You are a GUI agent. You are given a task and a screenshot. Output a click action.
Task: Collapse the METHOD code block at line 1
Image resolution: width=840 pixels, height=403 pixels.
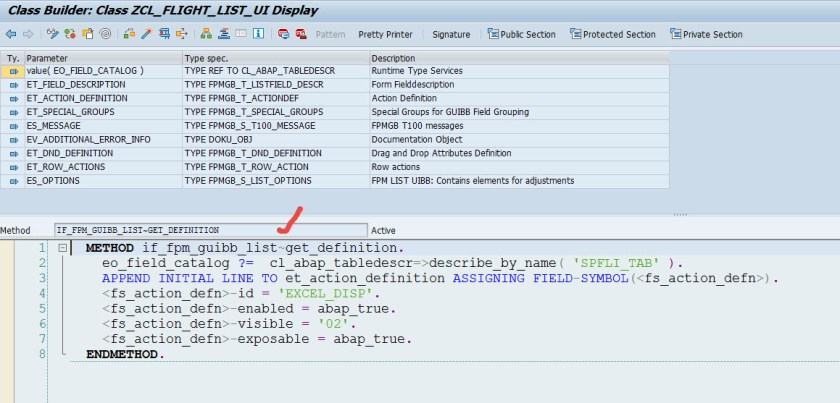62,247
